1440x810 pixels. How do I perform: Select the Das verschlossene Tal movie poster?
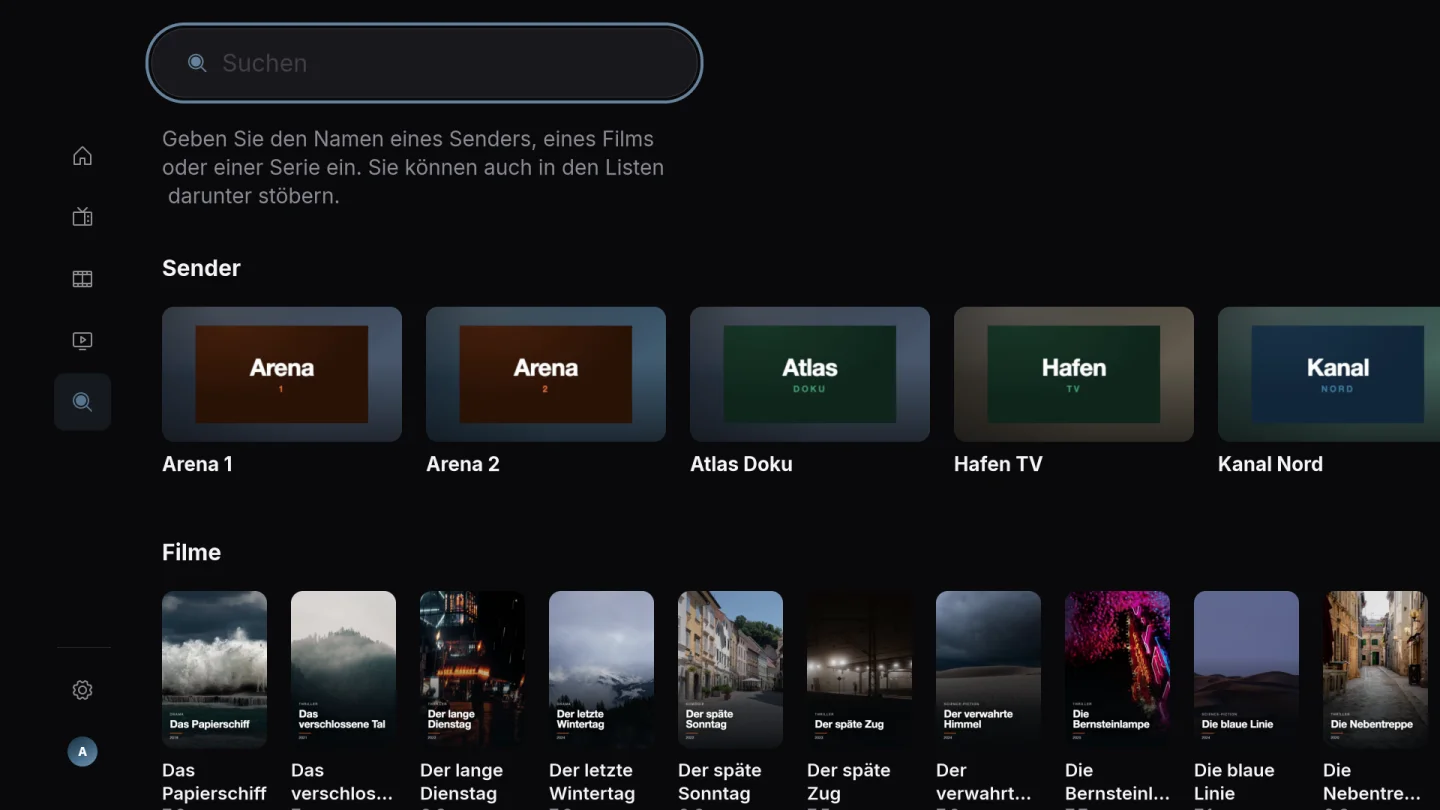(343, 669)
